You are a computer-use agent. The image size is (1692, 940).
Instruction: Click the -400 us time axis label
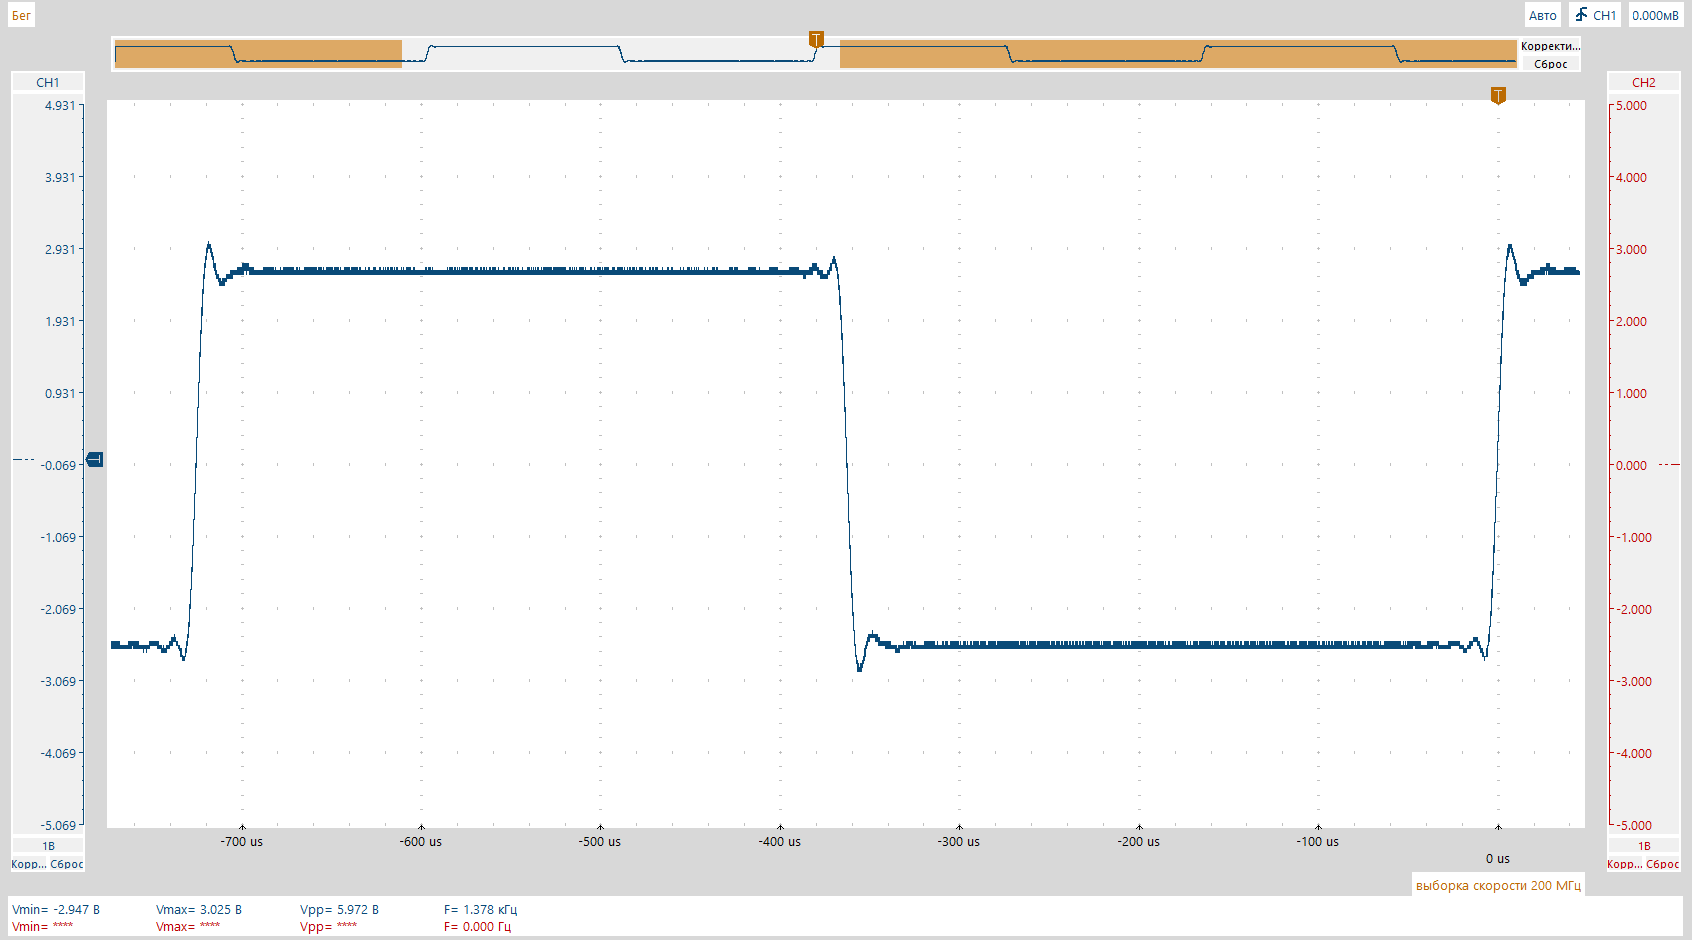point(780,841)
